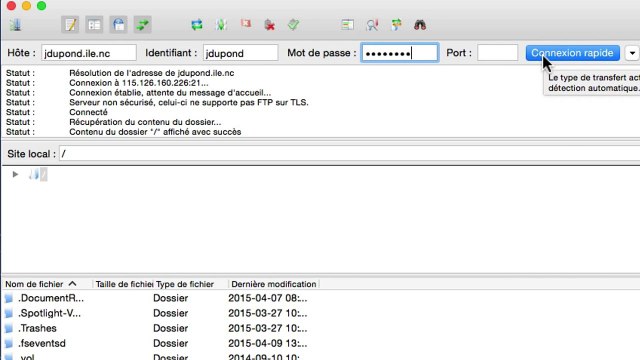This screenshot has width=640, height=360.
Task: Open file search with binoculars icon
Action: click(x=420, y=25)
